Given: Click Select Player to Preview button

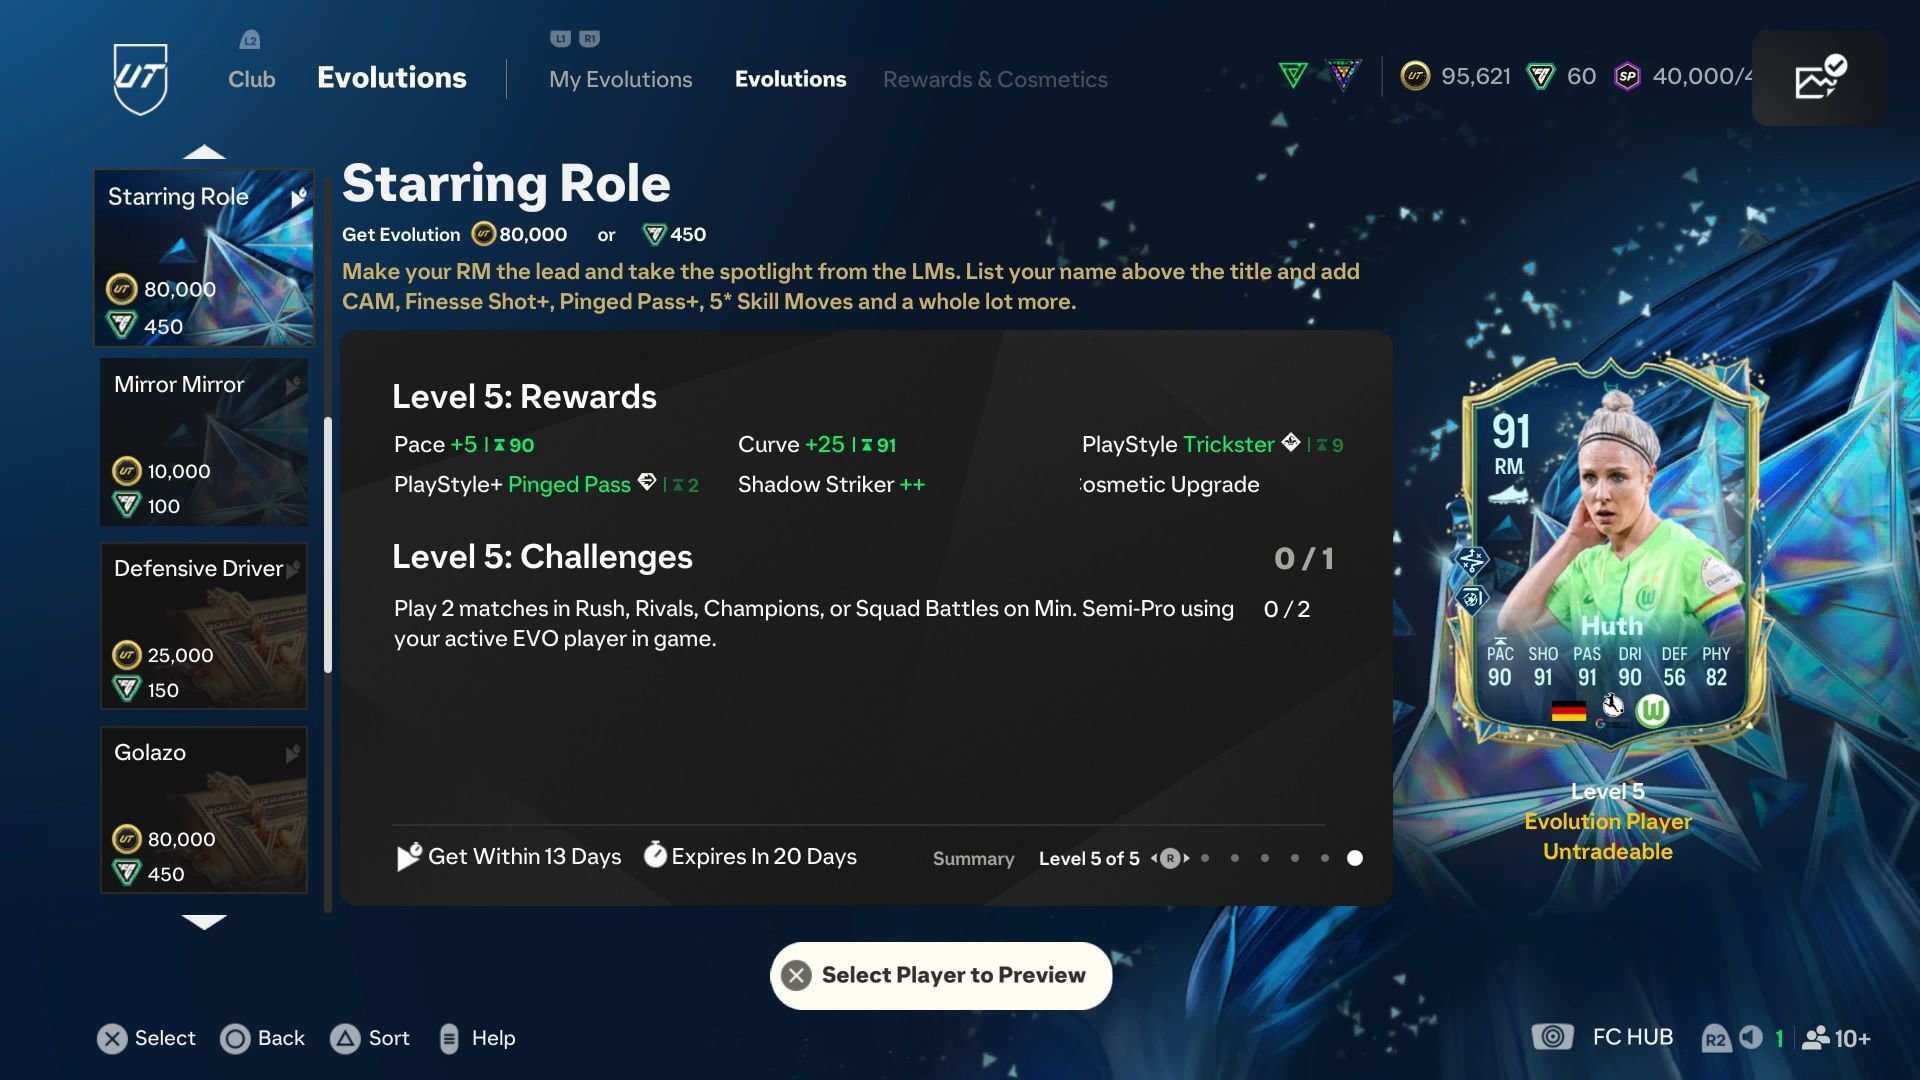Looking at the screenshot, I should [941, 975].
